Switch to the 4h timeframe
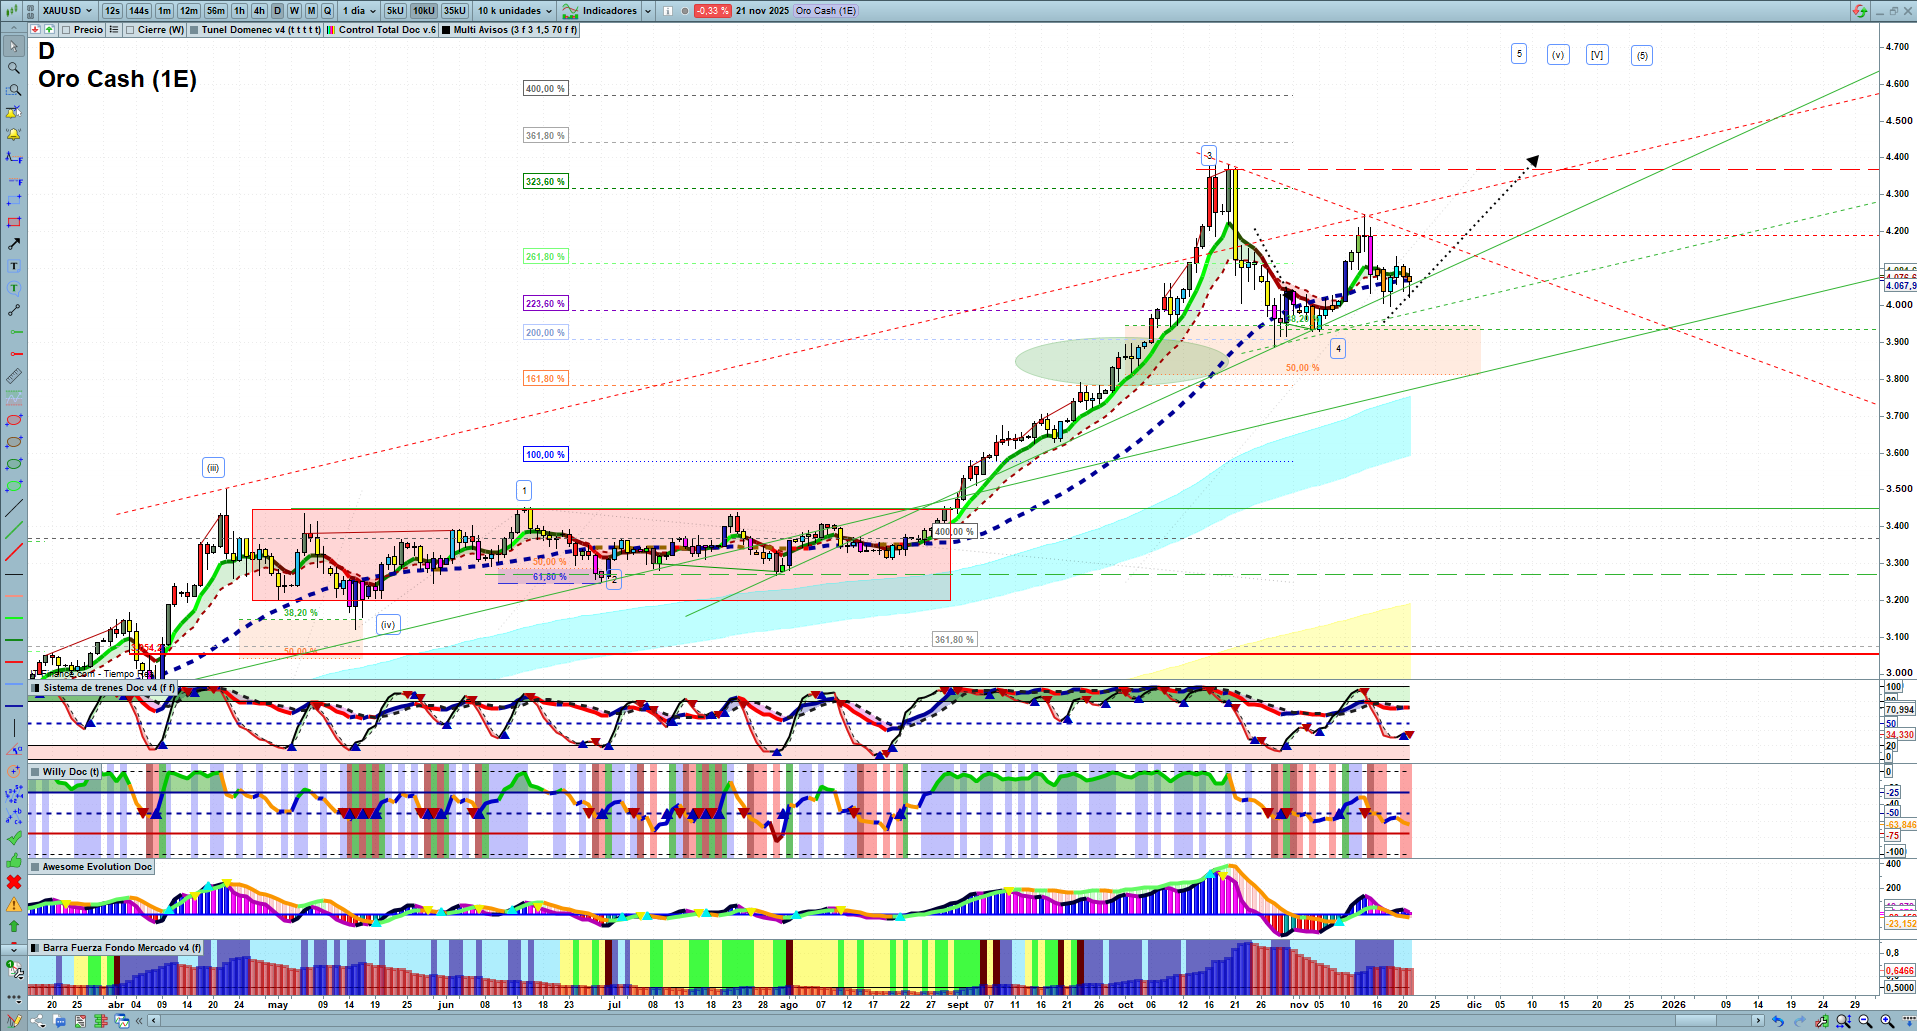This screenshot has height=1031, width=1917. click(x=259, y=11)
